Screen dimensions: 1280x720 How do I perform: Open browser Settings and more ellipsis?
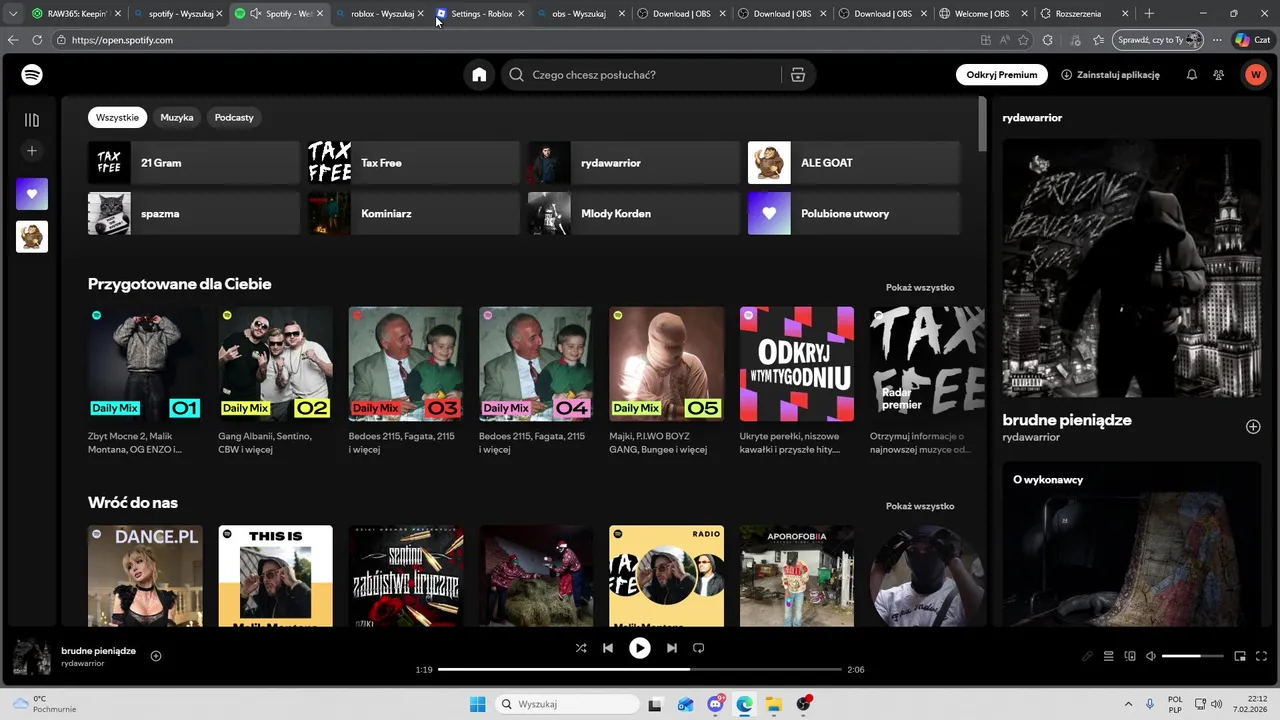click(1217, 40)
